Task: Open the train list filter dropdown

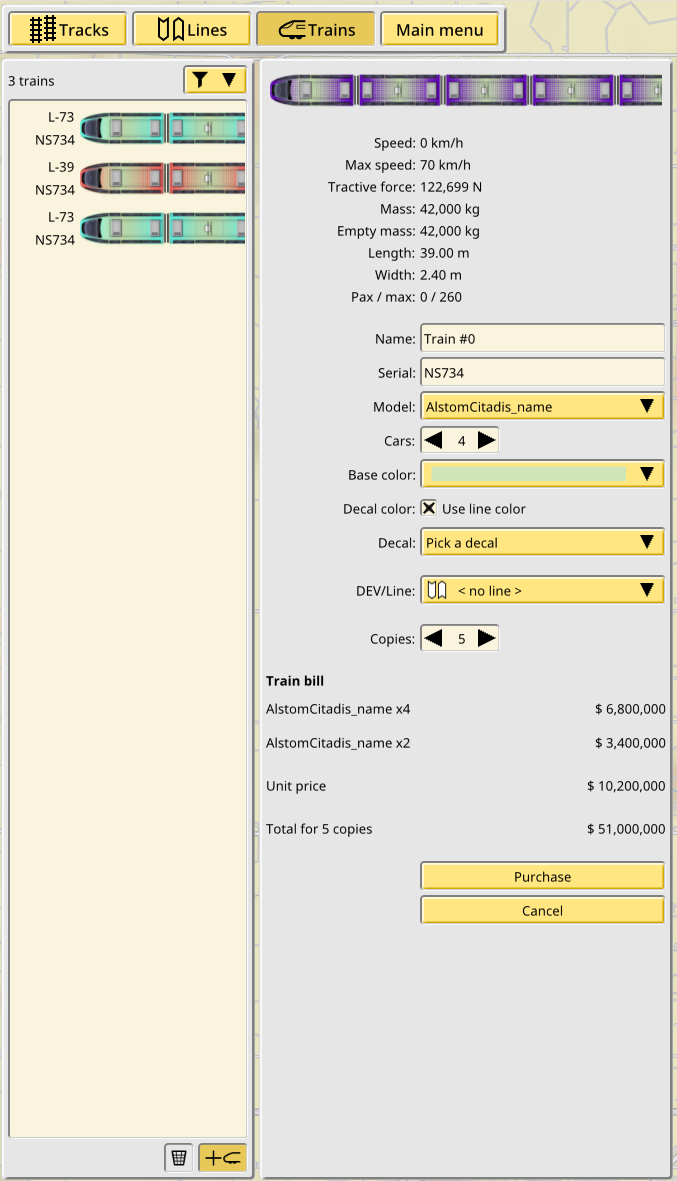Action: 215,80
